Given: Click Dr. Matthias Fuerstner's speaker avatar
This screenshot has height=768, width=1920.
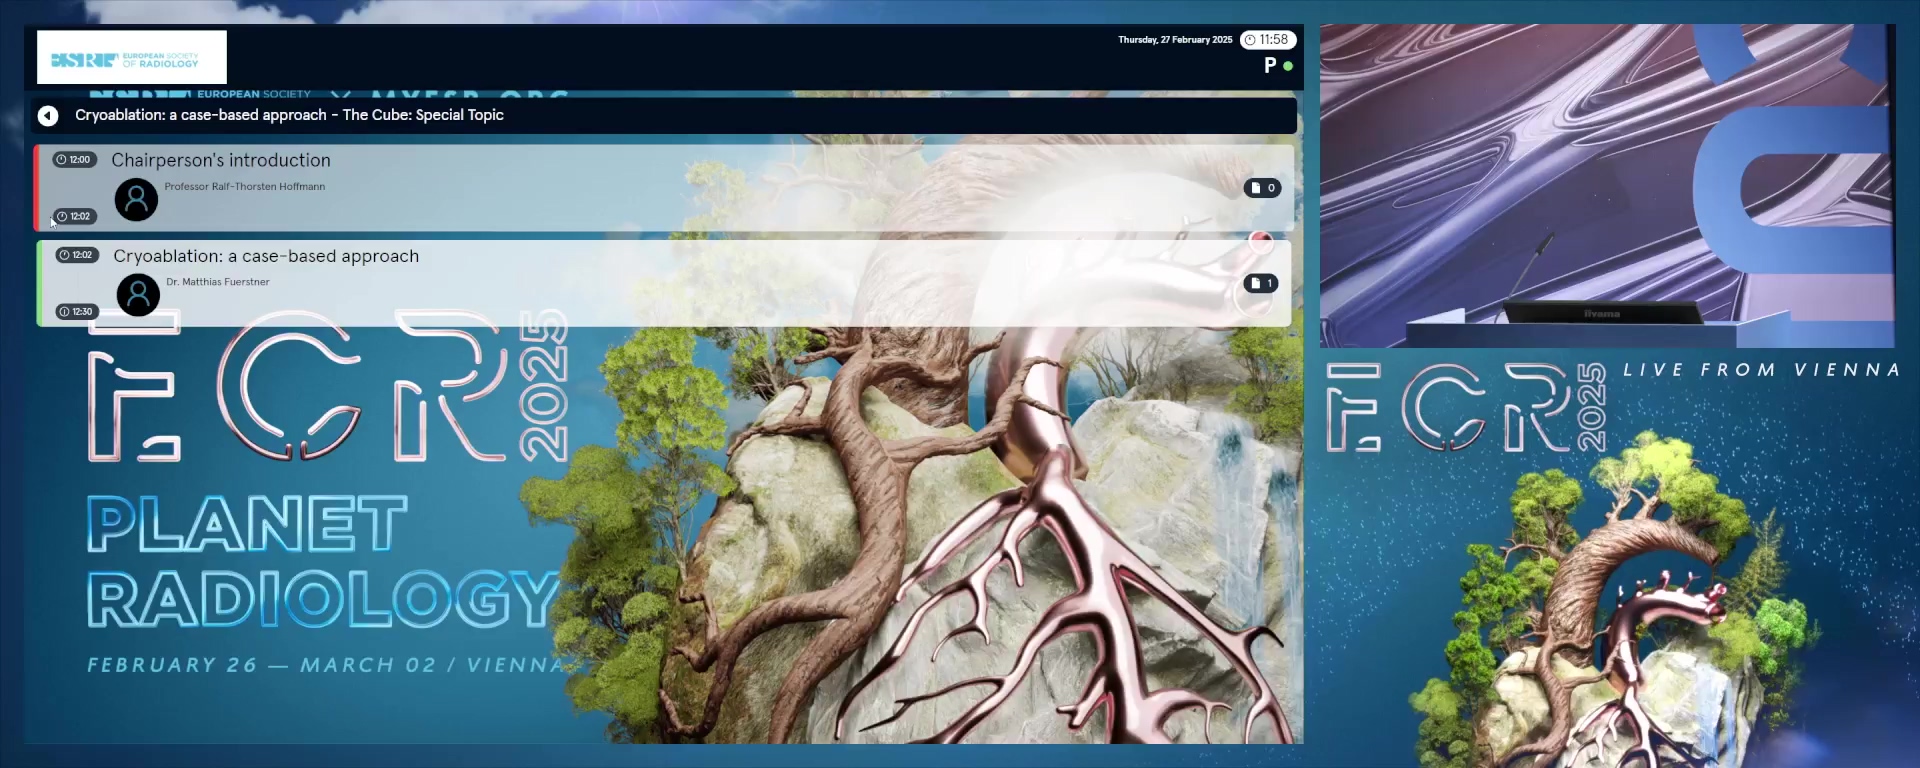Looking at the screenshot, I should coord(138,295).
